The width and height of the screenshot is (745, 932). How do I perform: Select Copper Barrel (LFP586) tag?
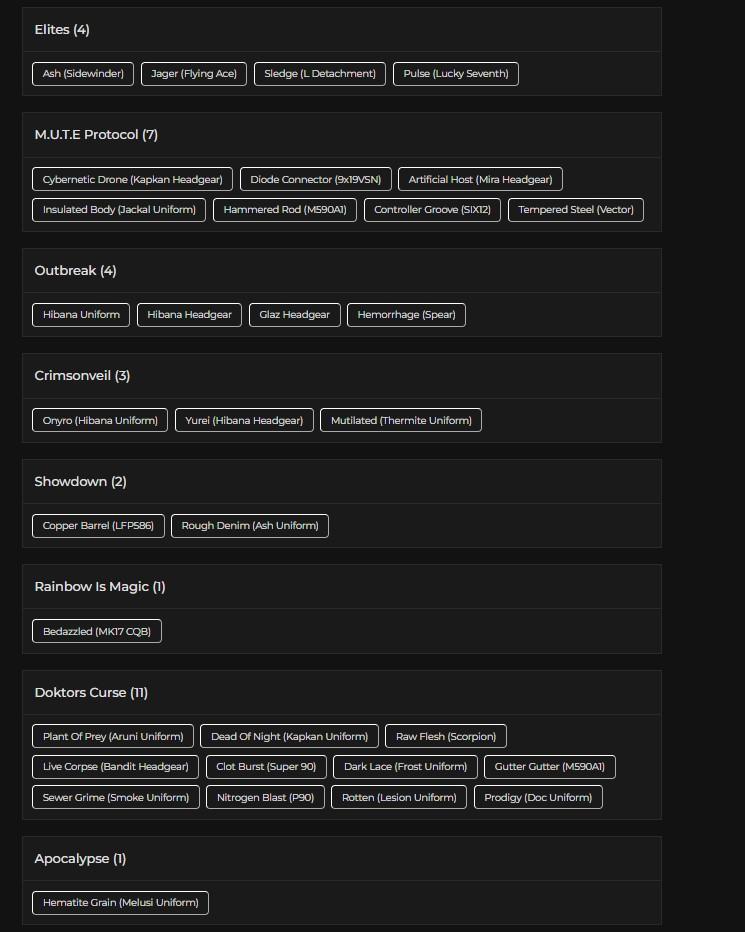tap(98, 526)
